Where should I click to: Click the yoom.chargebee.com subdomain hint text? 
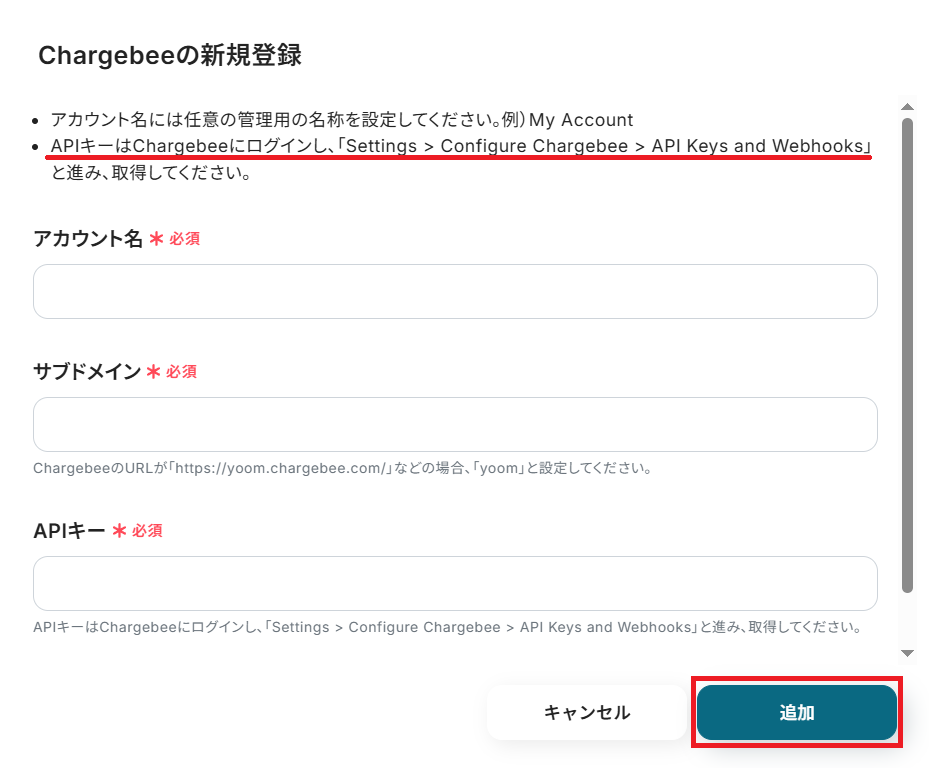343,468
